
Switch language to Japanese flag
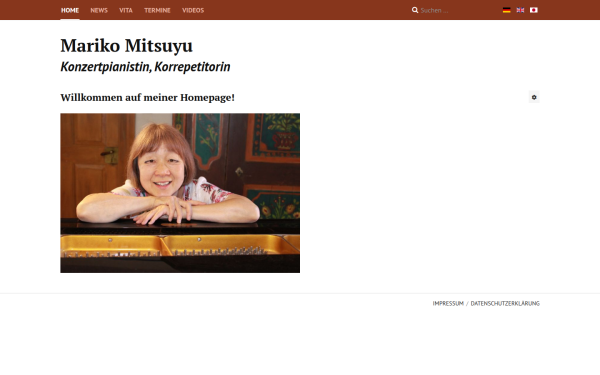coord(534,10)
